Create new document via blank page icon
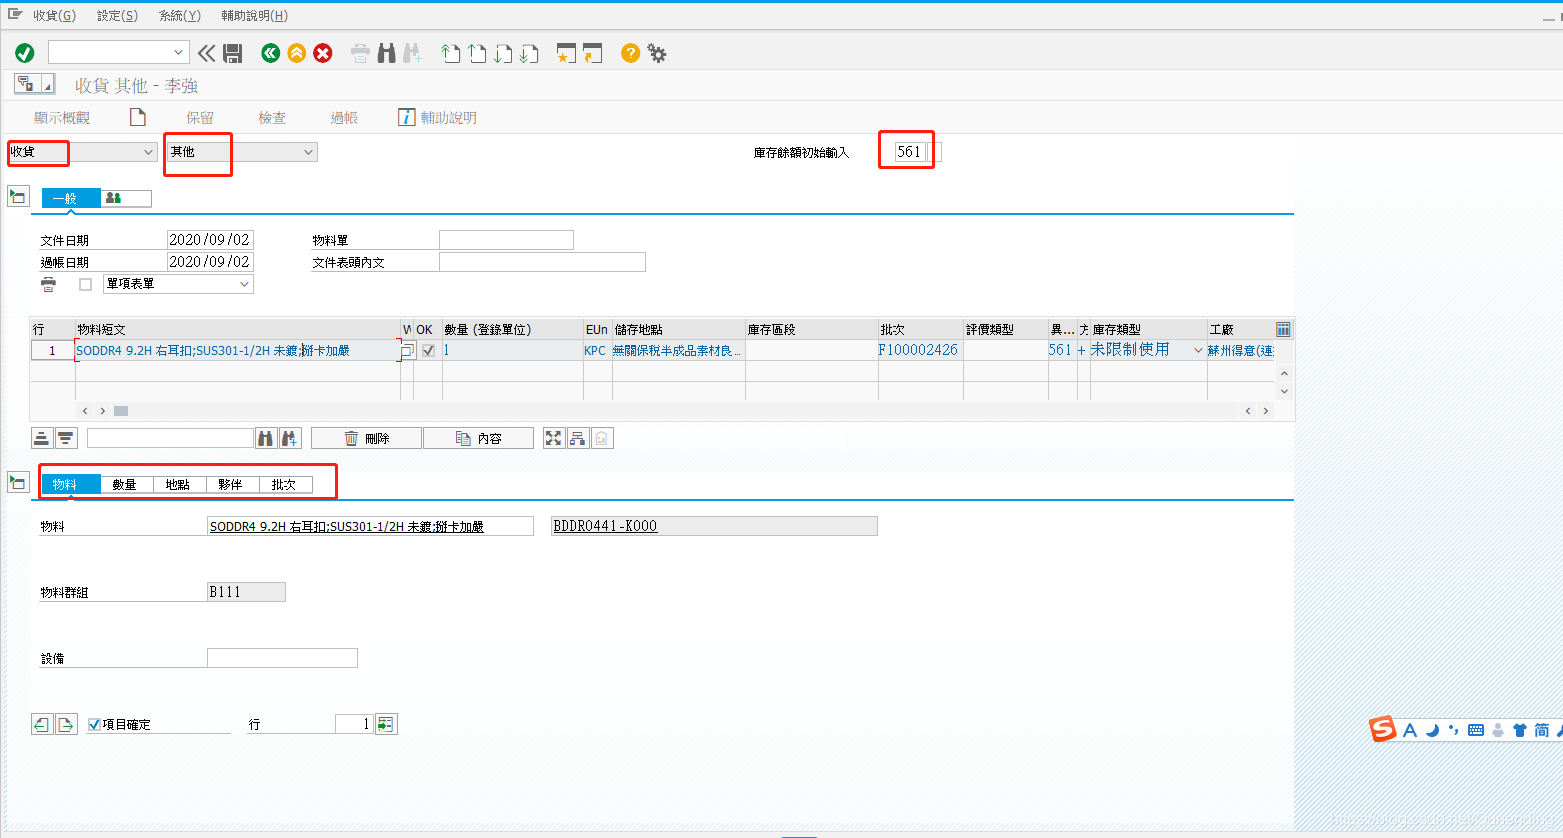The image size is (1563, 838). 137,117
